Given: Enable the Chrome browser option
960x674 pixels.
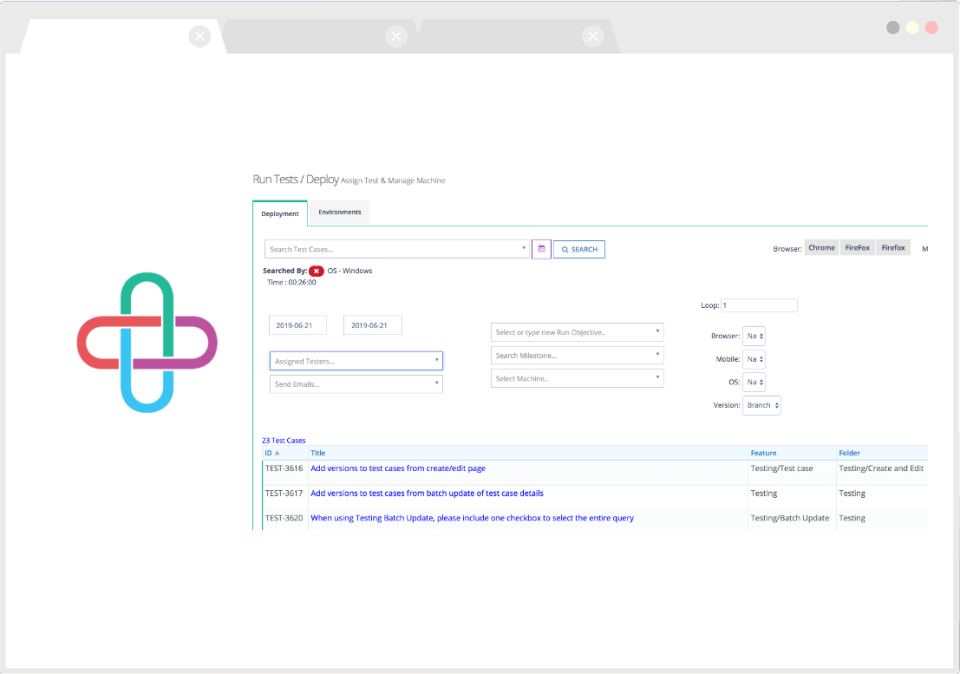Looking at the screenshot, I should pos(821,247).
